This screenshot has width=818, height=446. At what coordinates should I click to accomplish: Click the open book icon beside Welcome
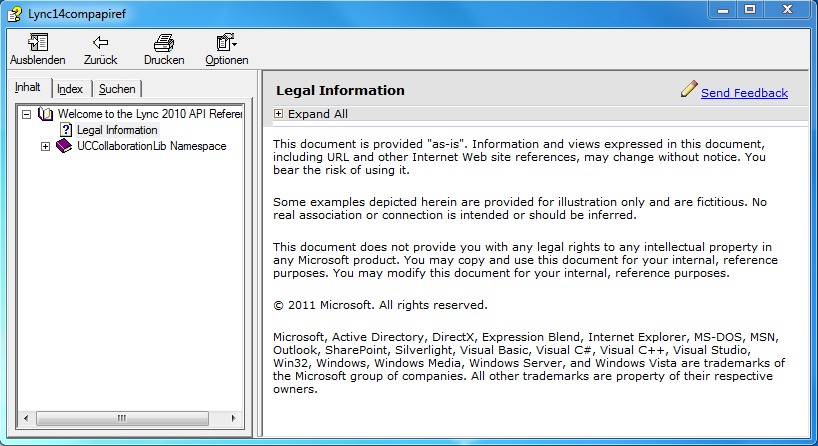(x=45, y=114)
